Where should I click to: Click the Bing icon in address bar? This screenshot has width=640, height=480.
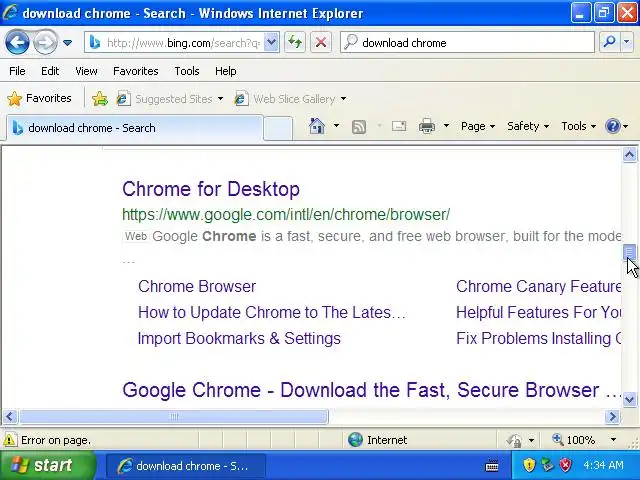[x=95, y=42]
